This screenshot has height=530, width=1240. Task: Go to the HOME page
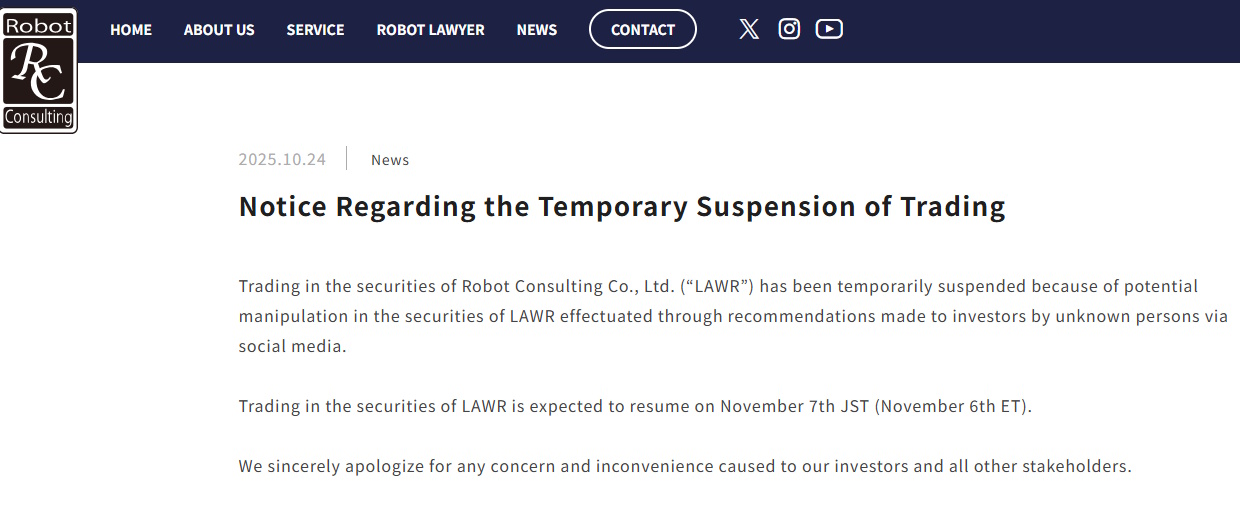[x=131, y=30]
